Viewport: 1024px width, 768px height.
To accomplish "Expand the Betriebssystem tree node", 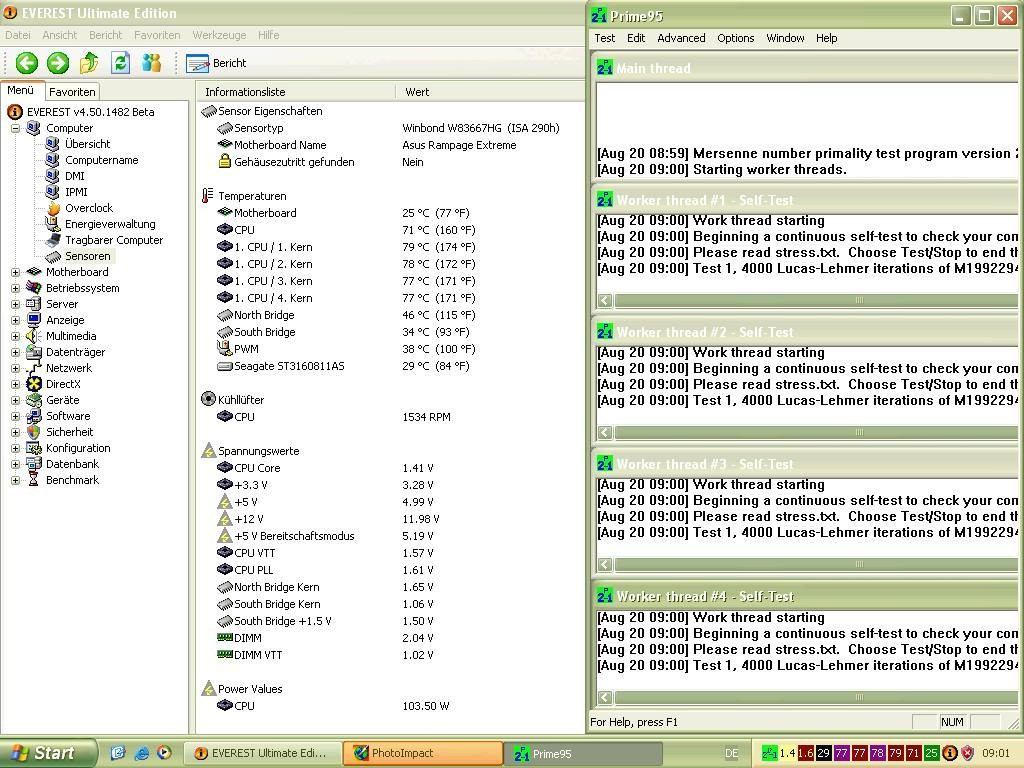I will [x=15, y=288].
